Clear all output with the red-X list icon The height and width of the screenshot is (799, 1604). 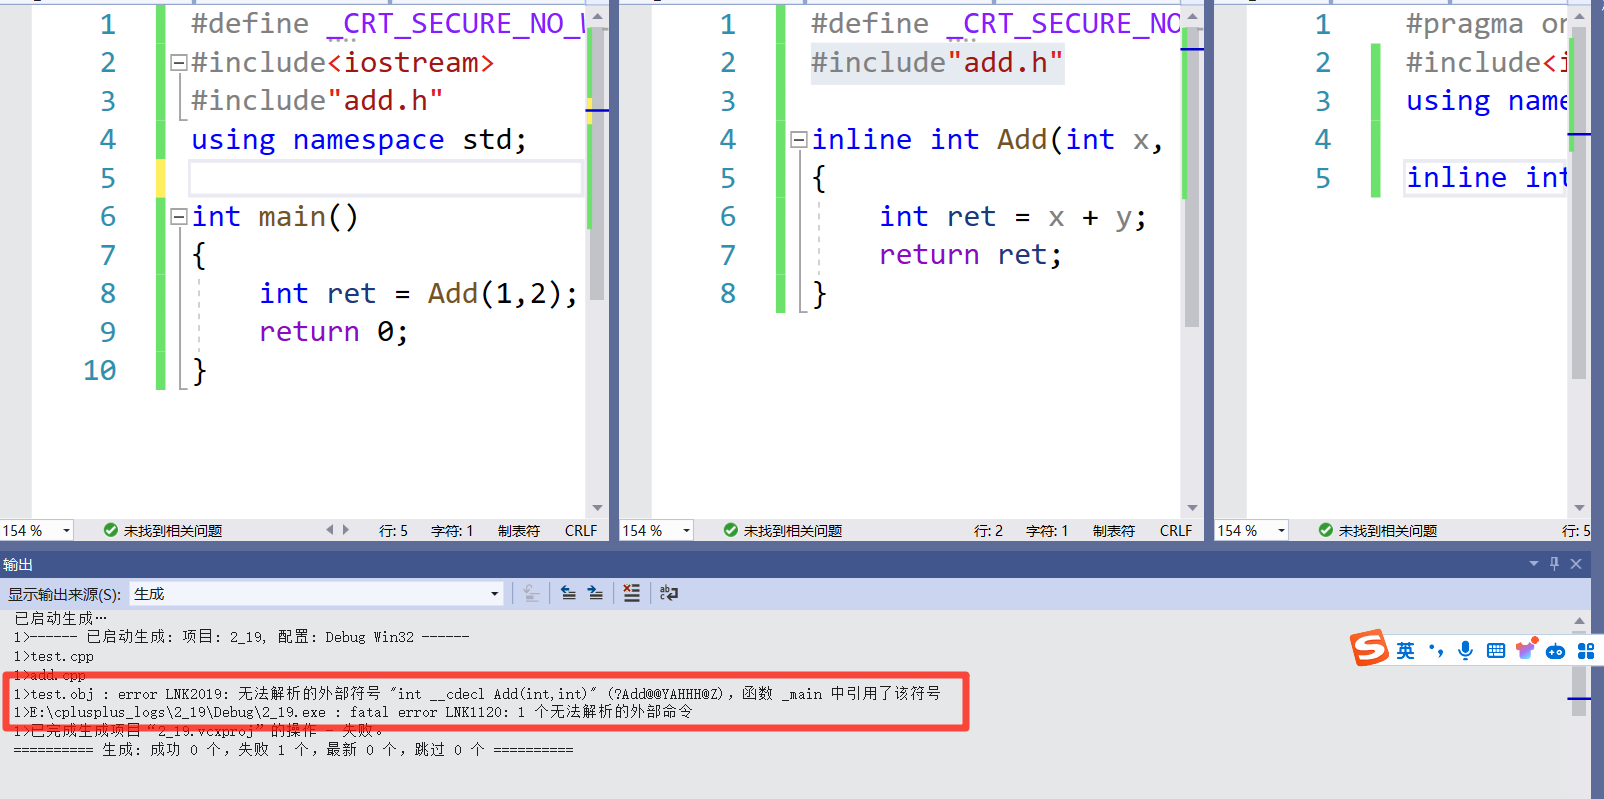631,593
